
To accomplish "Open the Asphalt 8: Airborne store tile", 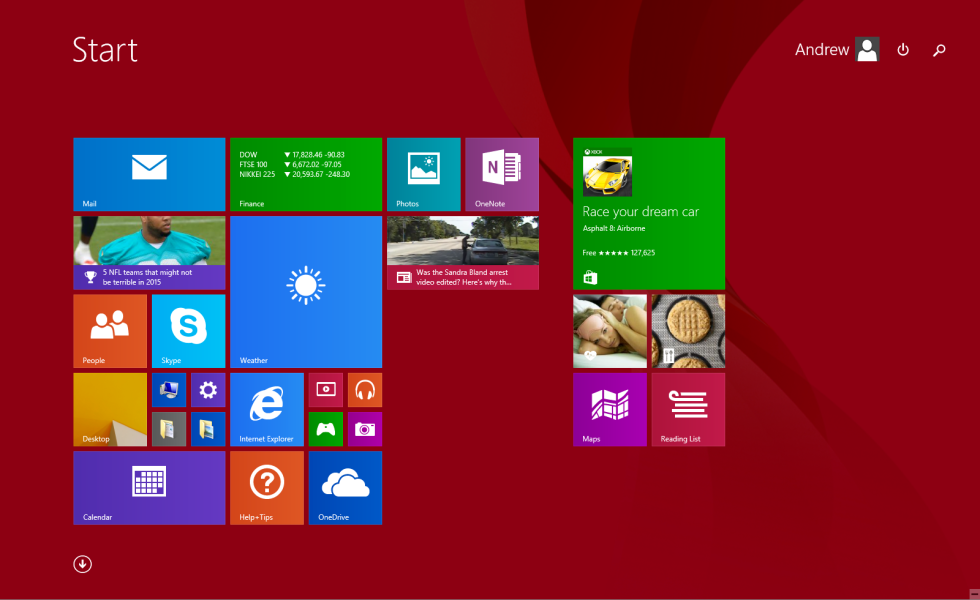I will 649,214.
